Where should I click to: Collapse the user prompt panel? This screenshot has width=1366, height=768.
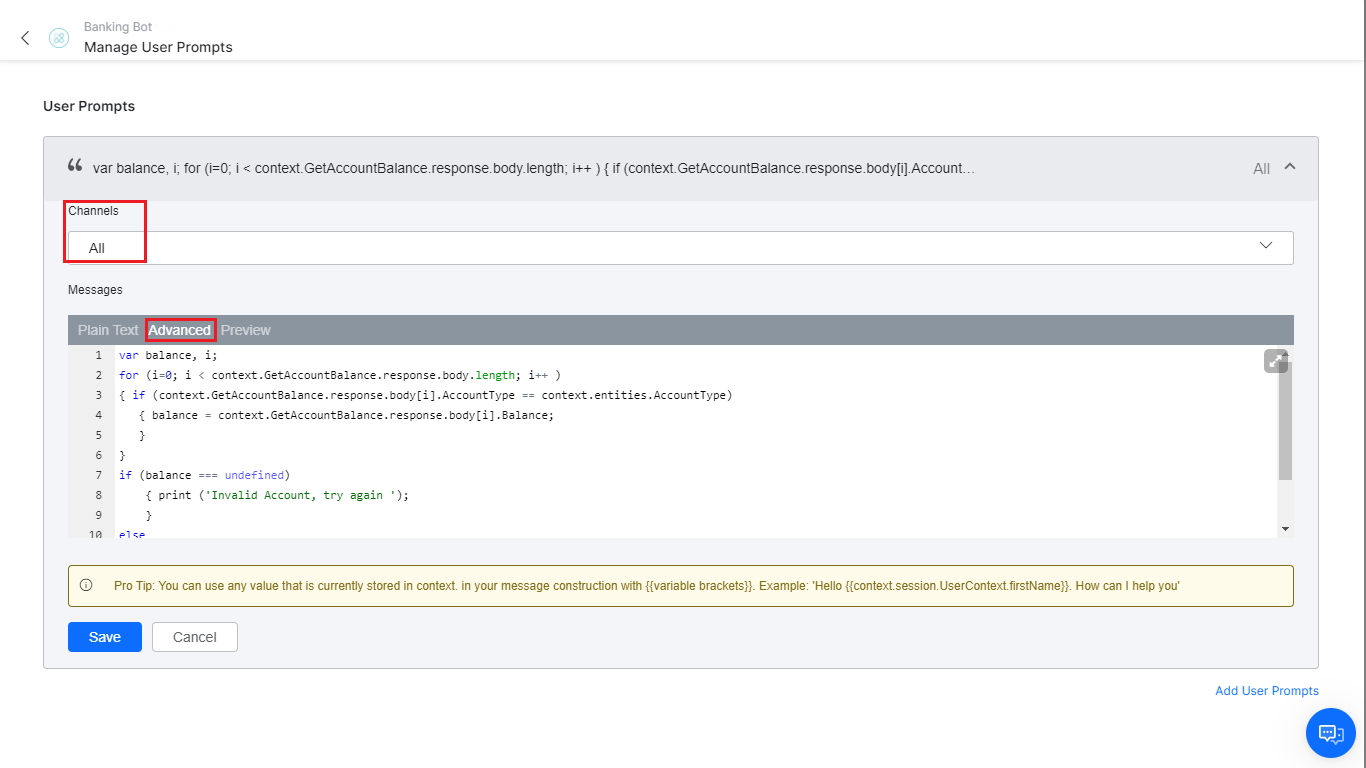click(x=1289, y=167)
